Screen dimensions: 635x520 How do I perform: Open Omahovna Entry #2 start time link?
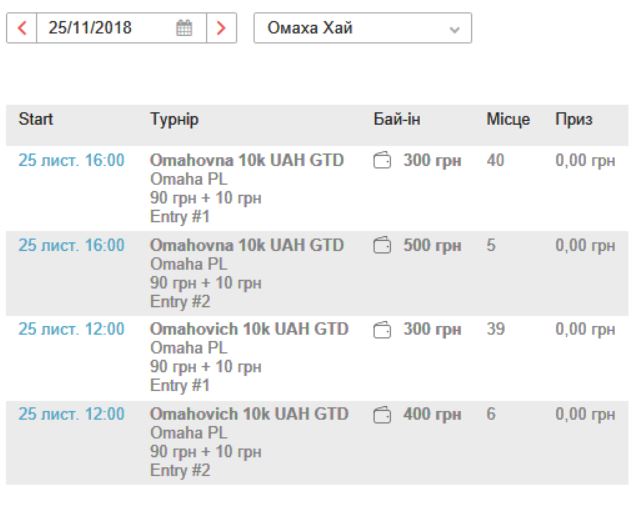71,246
